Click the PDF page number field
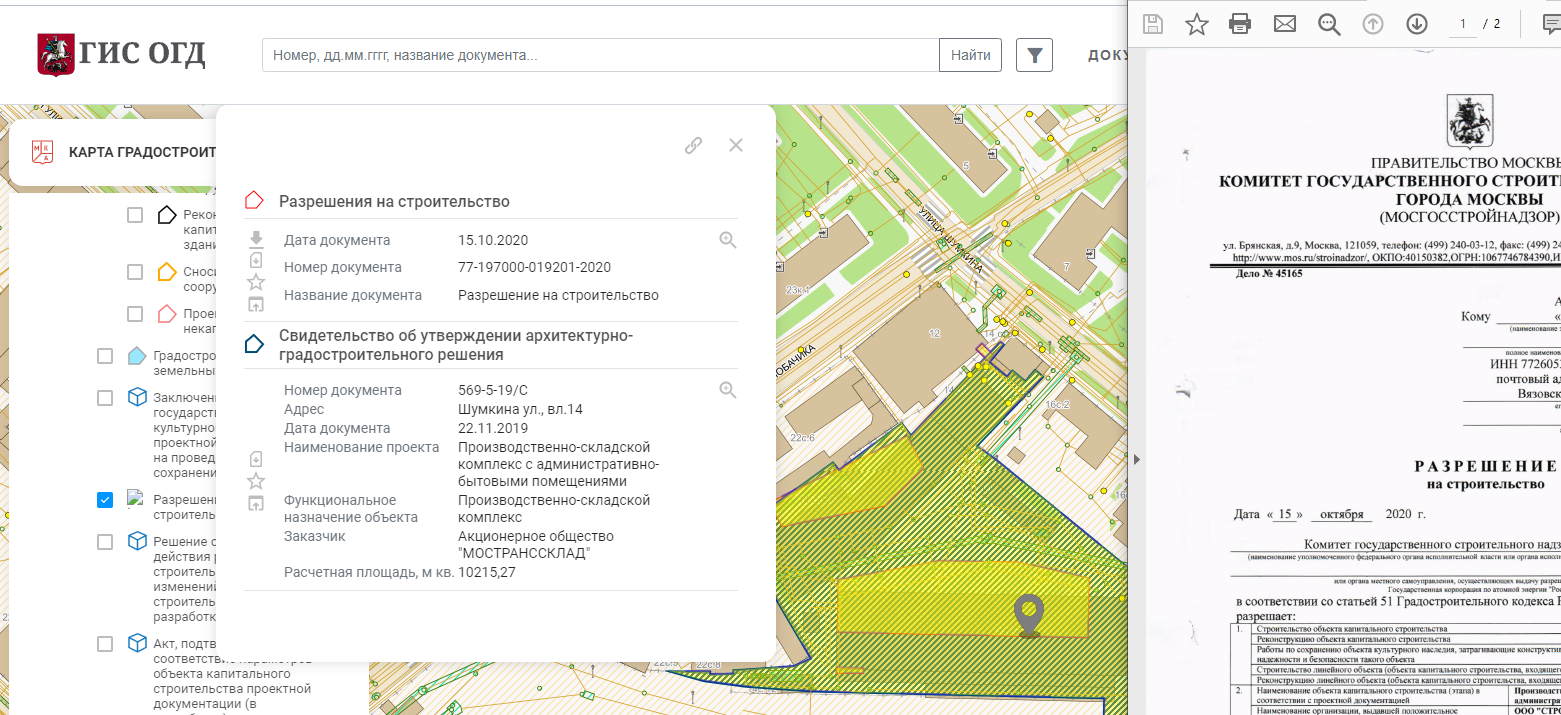This screenshot has height=715, width=1561. (x=1463, y=24)
